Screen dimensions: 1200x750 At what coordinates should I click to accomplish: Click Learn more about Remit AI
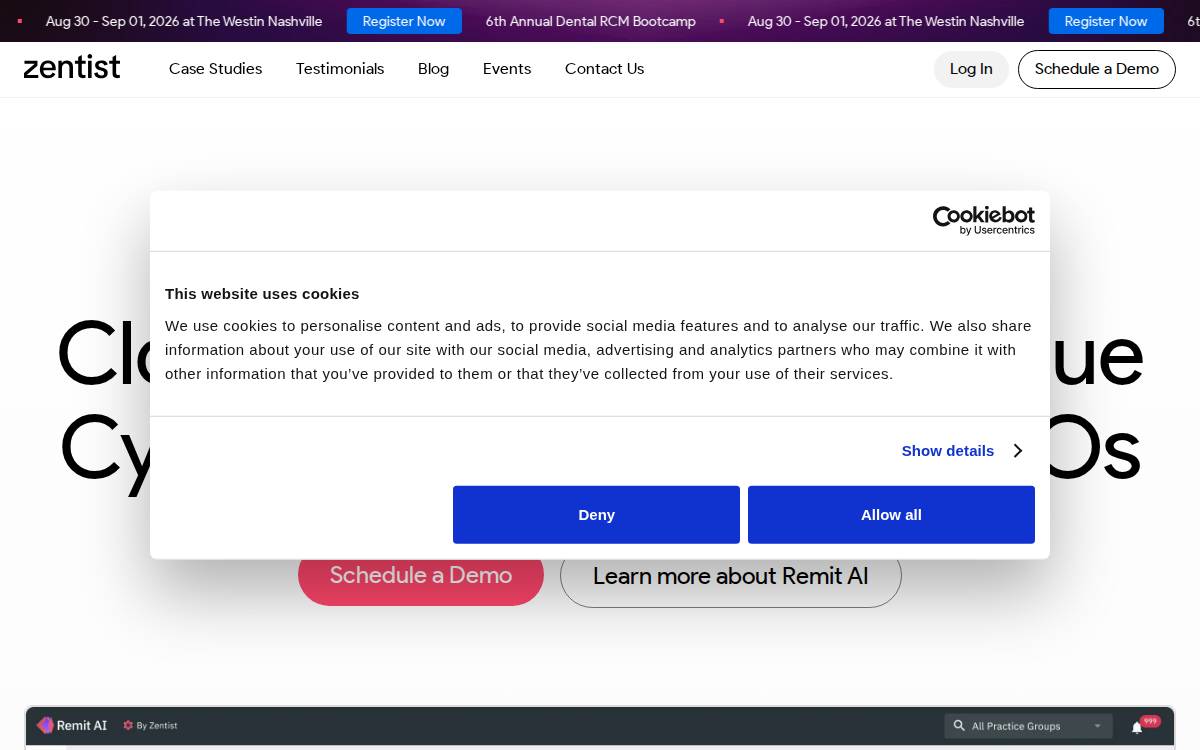[x=731, y=577]
